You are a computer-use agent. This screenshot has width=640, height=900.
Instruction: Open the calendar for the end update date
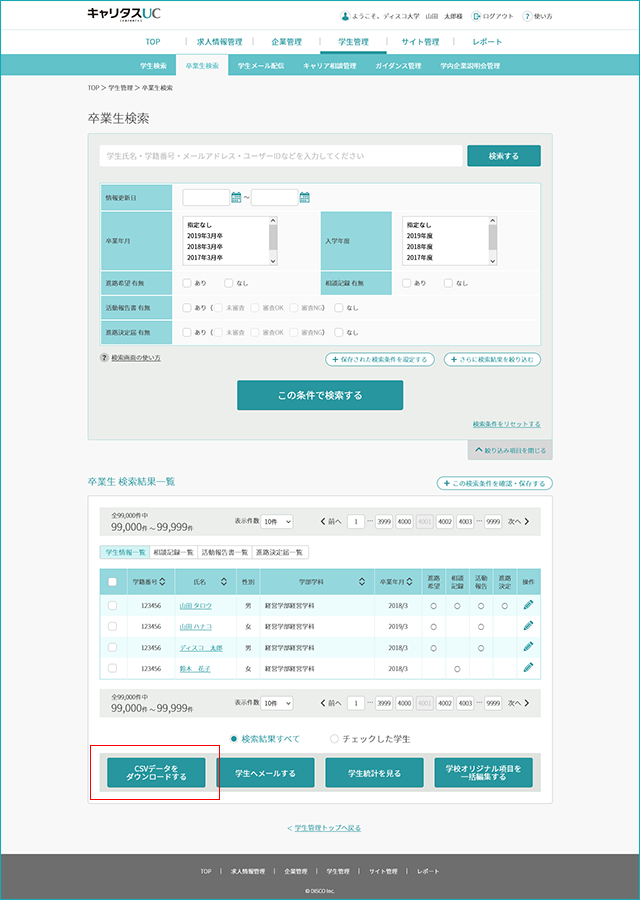click(x=305, y=197)
